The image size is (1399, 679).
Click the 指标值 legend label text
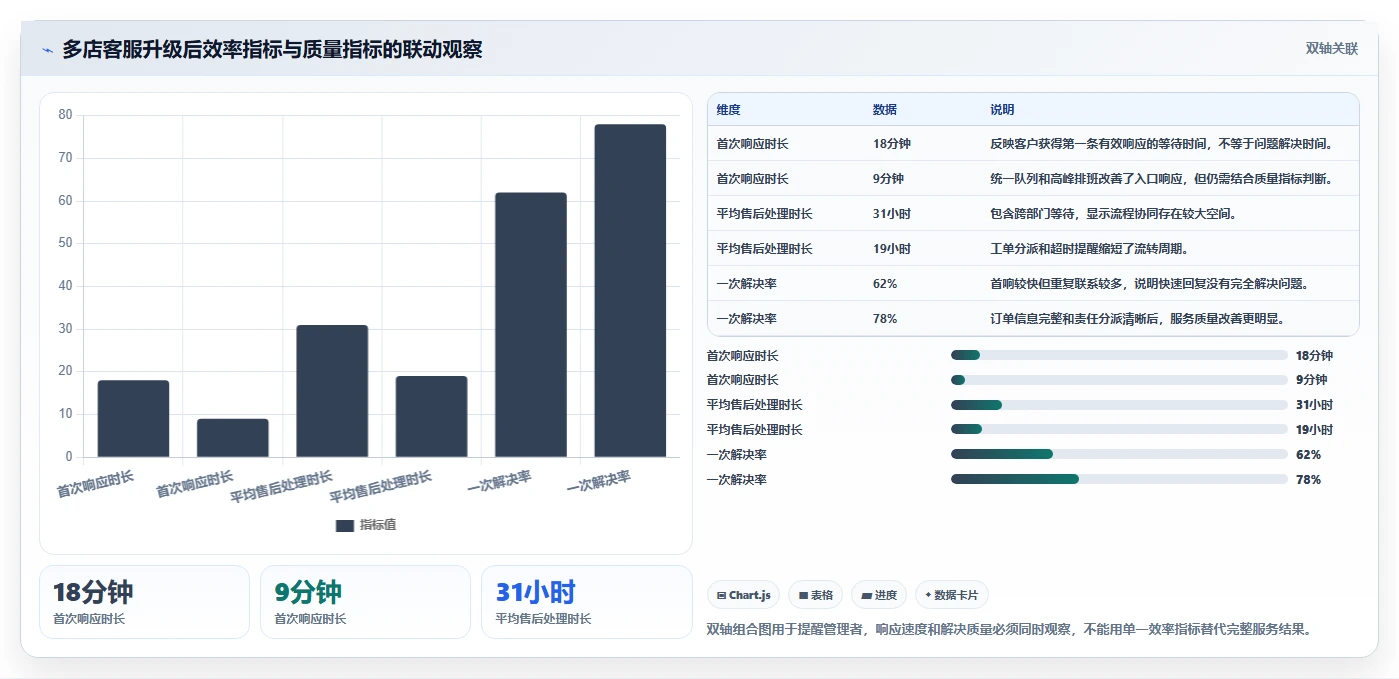(x=378, y=525)
